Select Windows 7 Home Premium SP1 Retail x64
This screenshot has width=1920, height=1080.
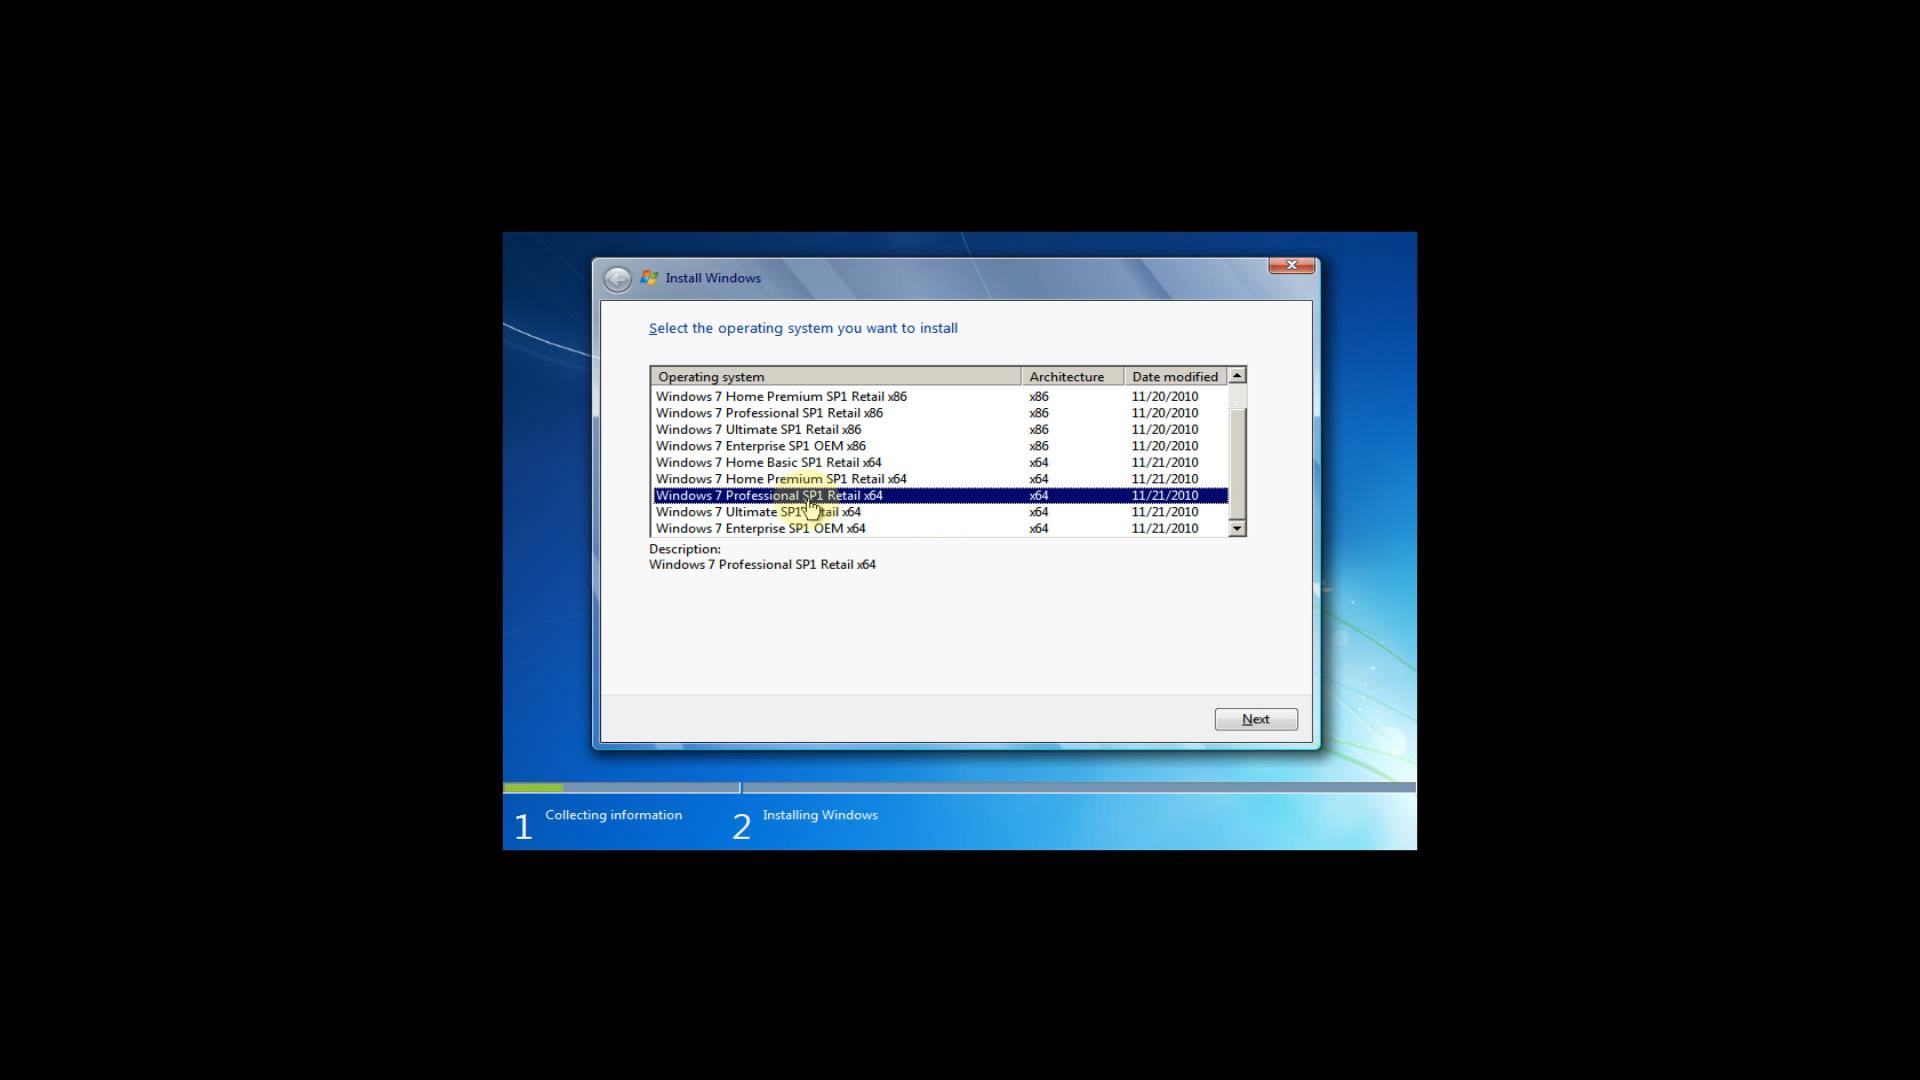click(x=940, y=479)
